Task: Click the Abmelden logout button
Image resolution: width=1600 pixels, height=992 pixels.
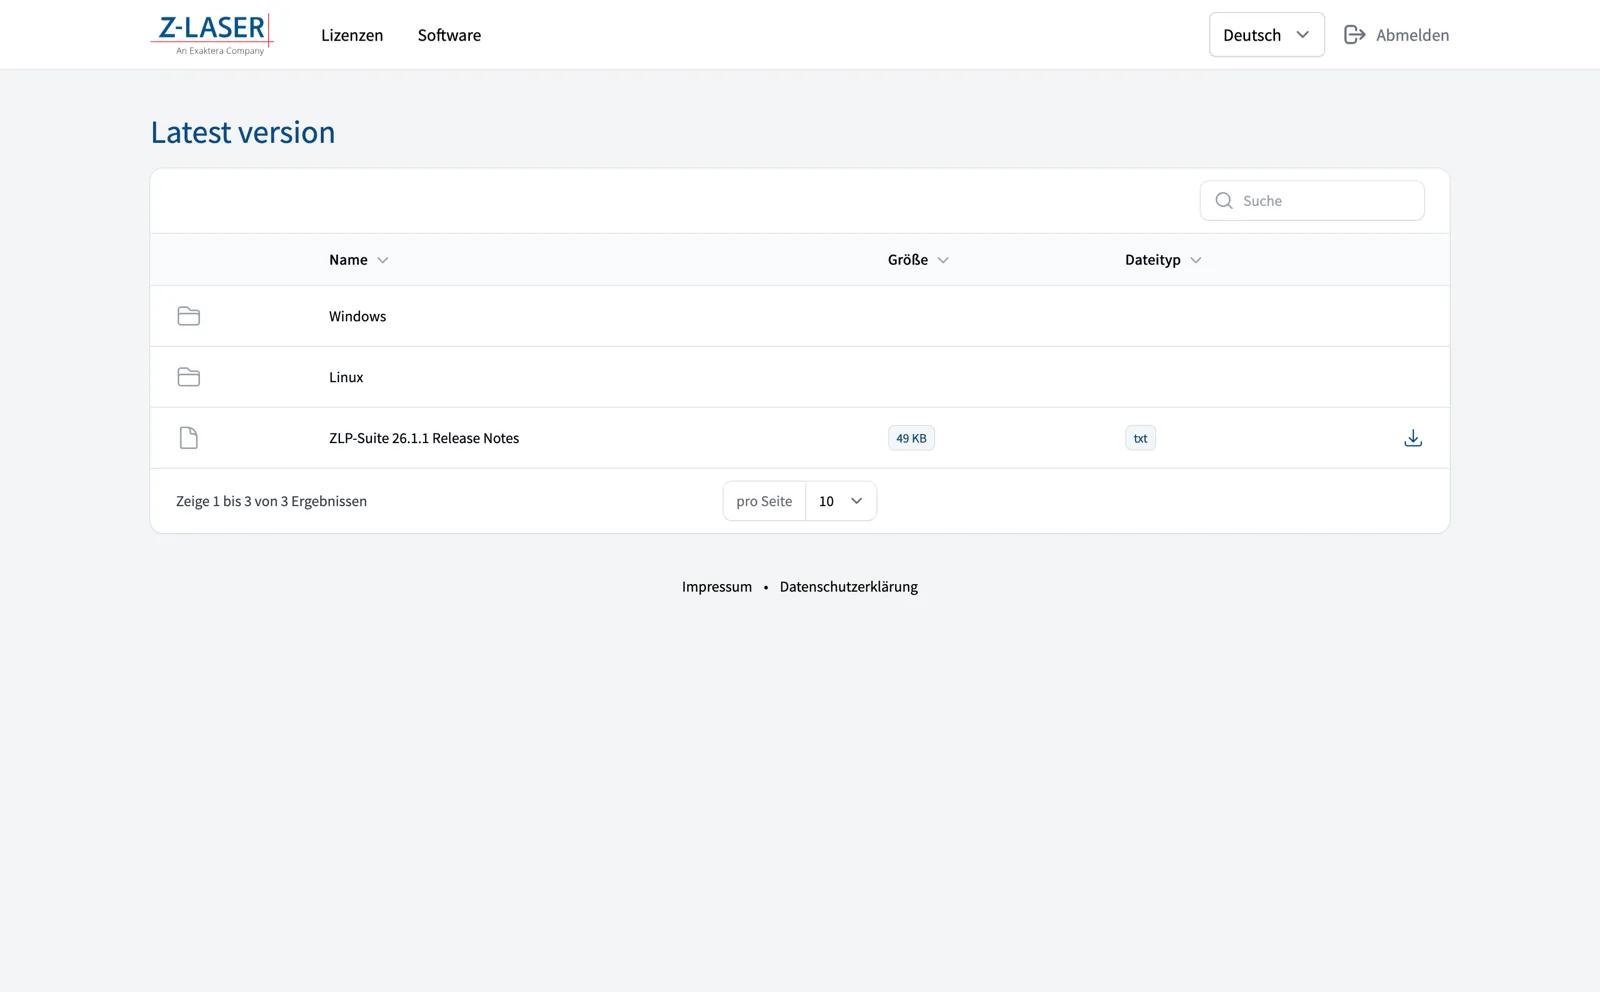Action: pyautogui.click(x=1411, y=35)
